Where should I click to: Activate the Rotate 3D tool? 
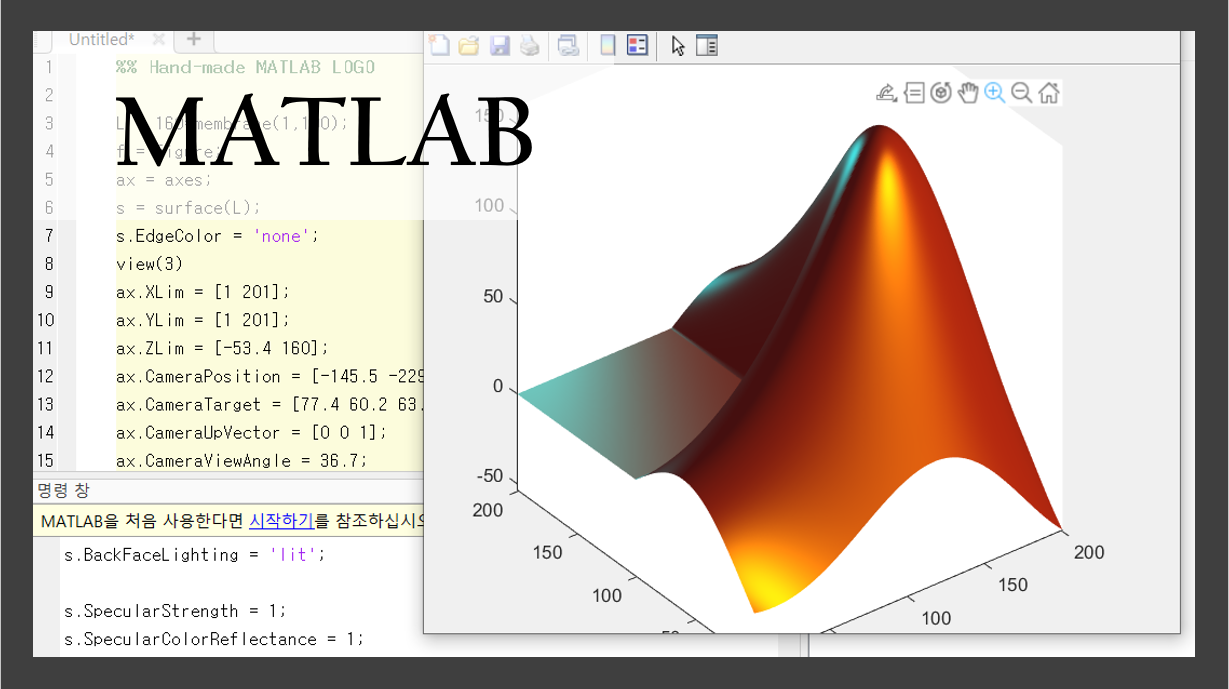[x=941, y=93]
